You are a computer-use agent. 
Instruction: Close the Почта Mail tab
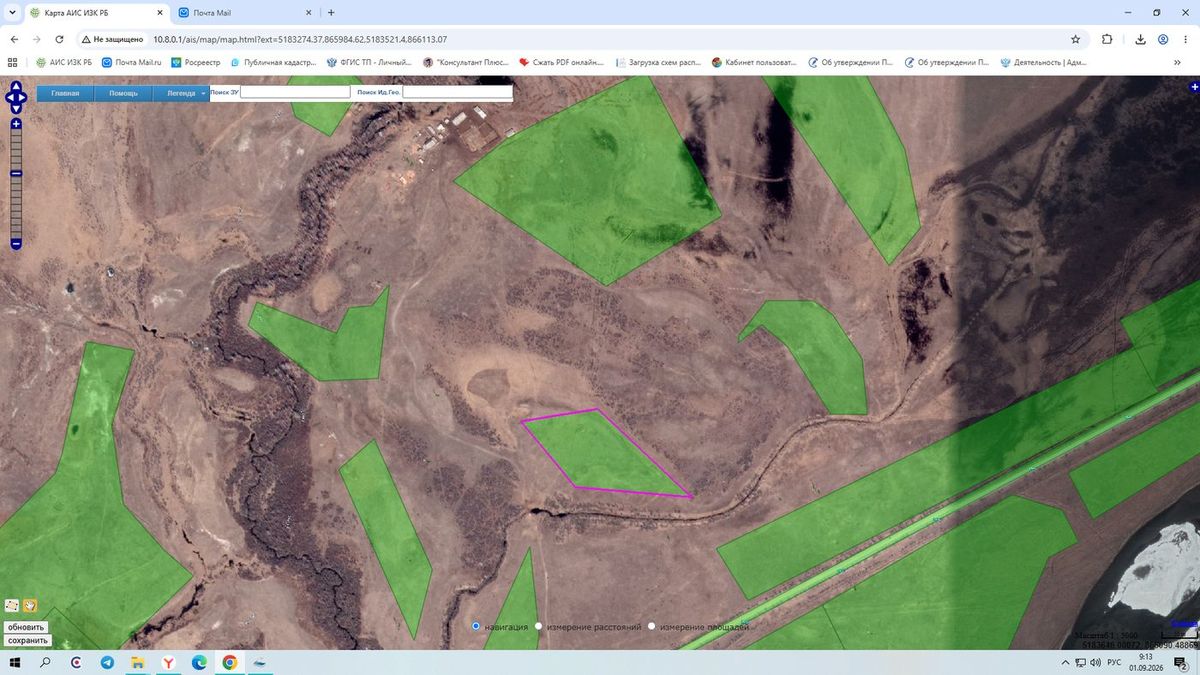(x=307, y=12)
